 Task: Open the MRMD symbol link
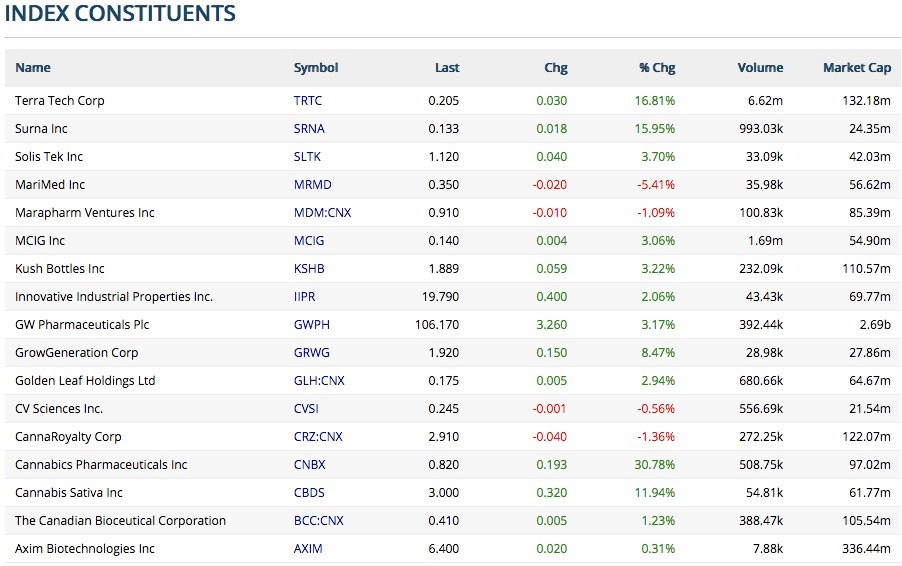click(312, 185)
